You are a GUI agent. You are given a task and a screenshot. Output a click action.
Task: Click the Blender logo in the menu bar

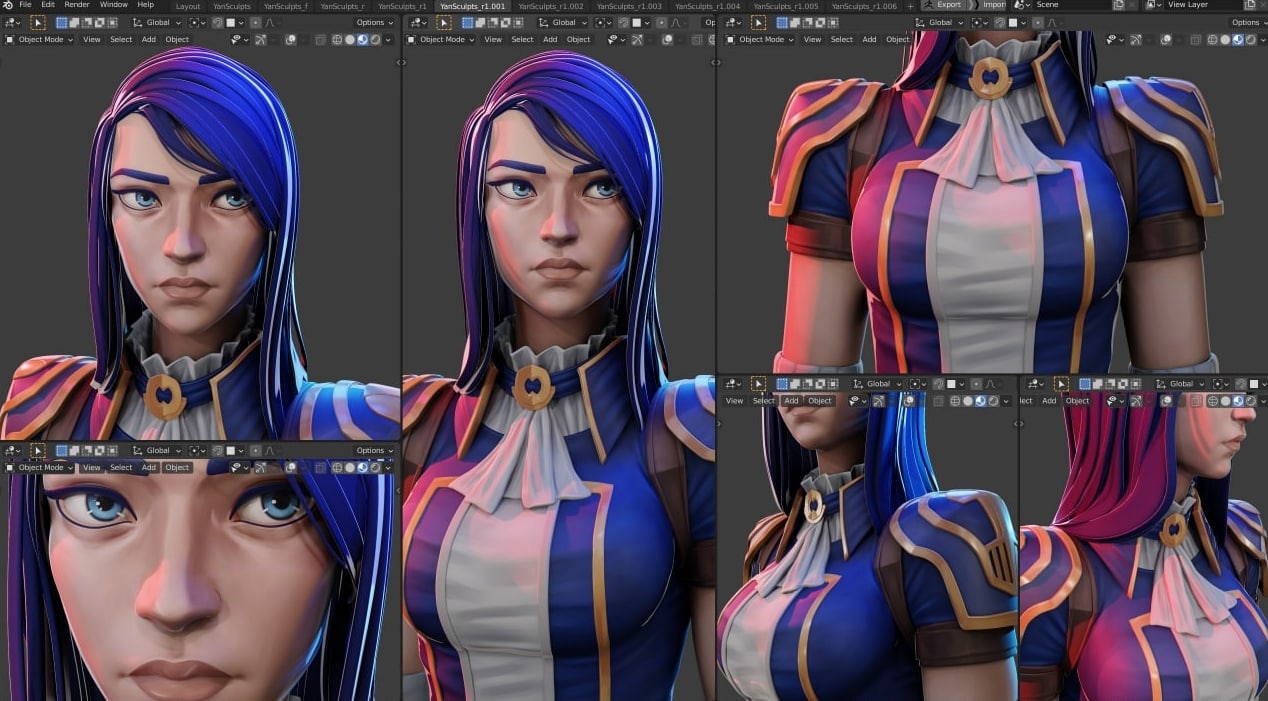8,5
